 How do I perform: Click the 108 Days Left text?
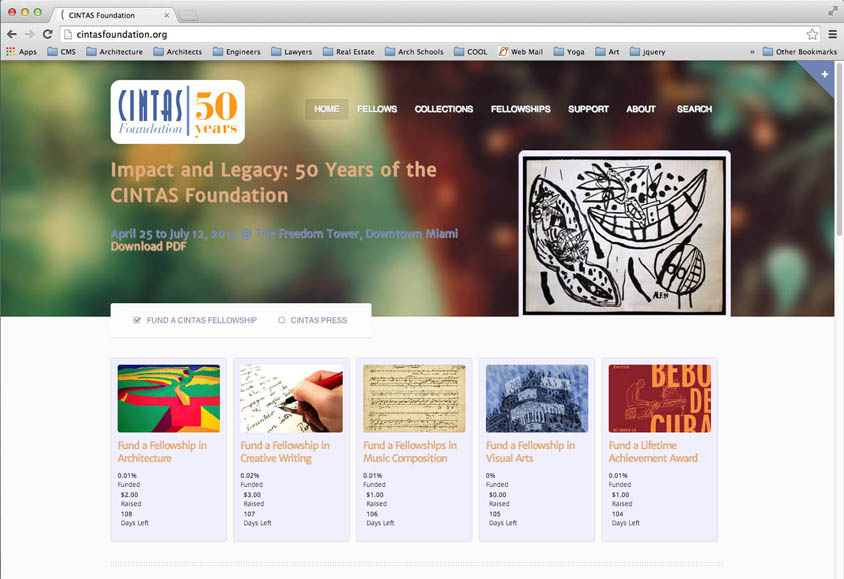[x=135, y=518]
